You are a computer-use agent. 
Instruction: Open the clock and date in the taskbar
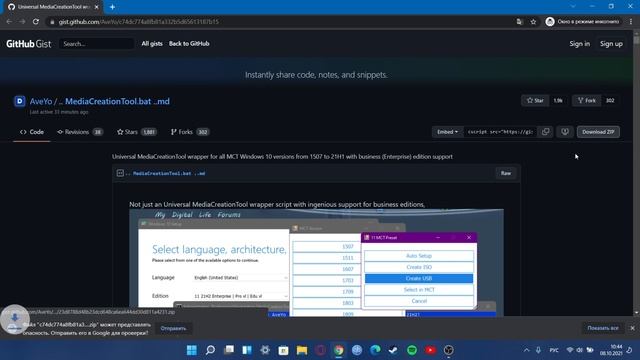pyautogui.click(x=611, y=350)
